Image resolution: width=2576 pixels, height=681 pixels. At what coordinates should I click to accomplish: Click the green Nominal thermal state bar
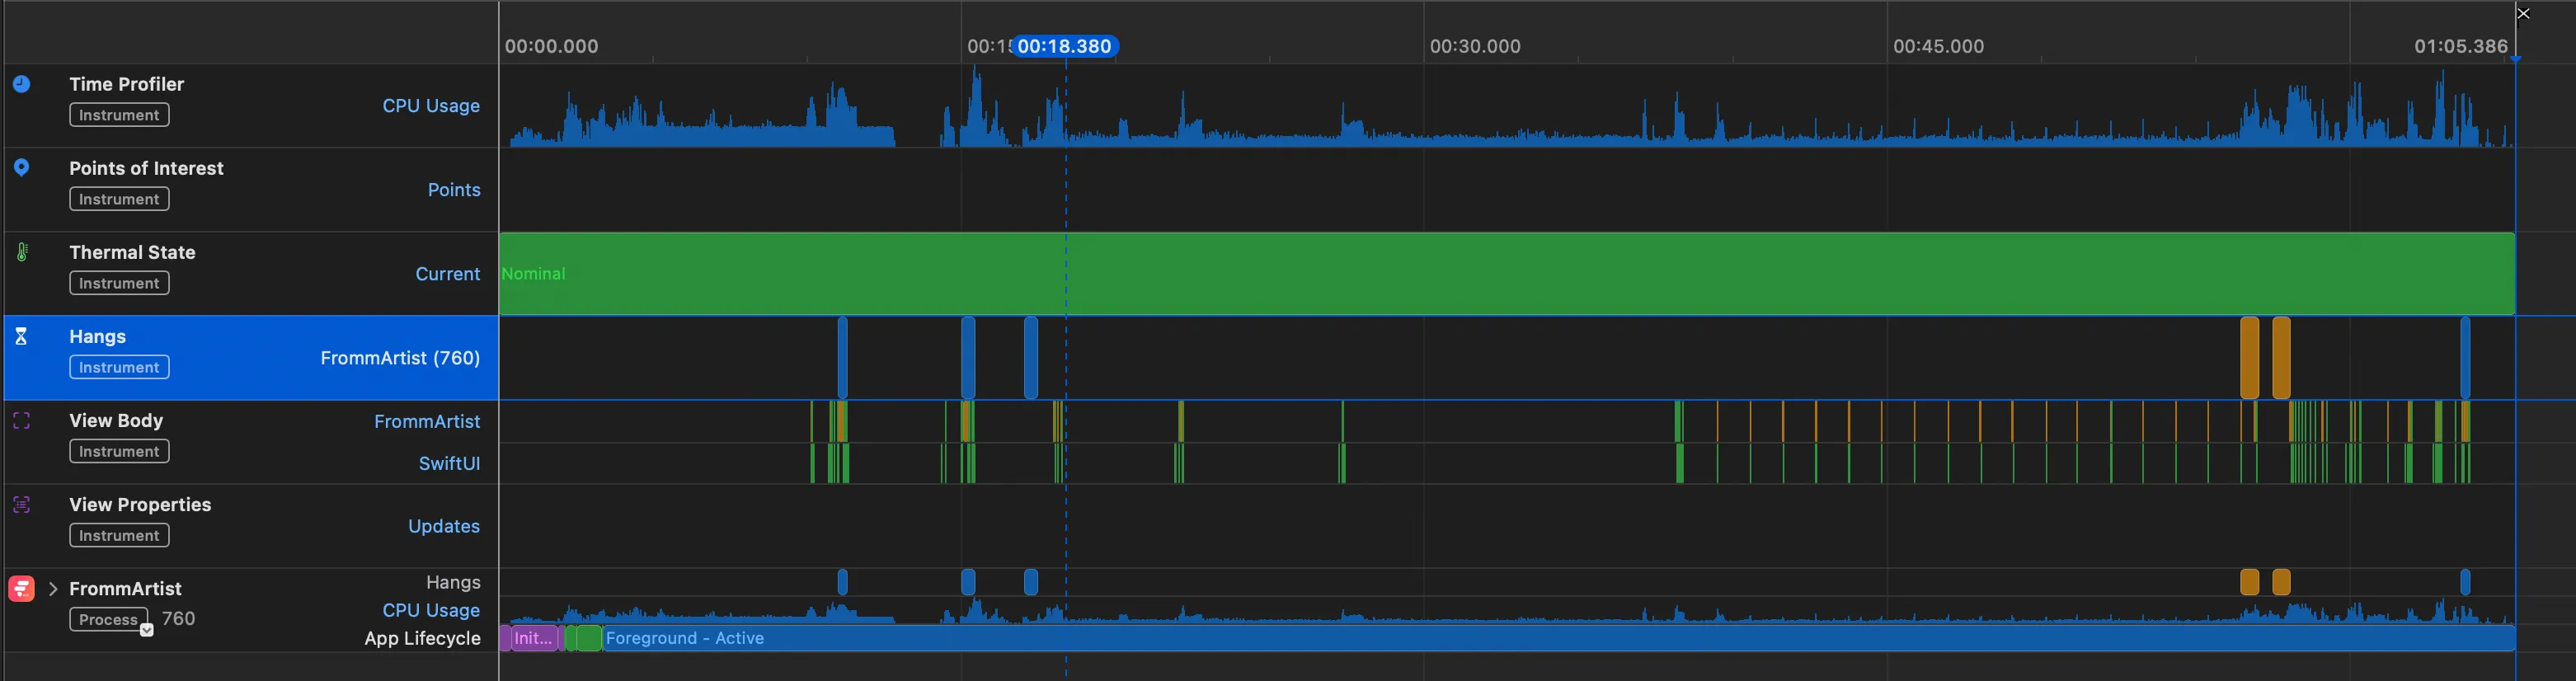point(1507,273)
